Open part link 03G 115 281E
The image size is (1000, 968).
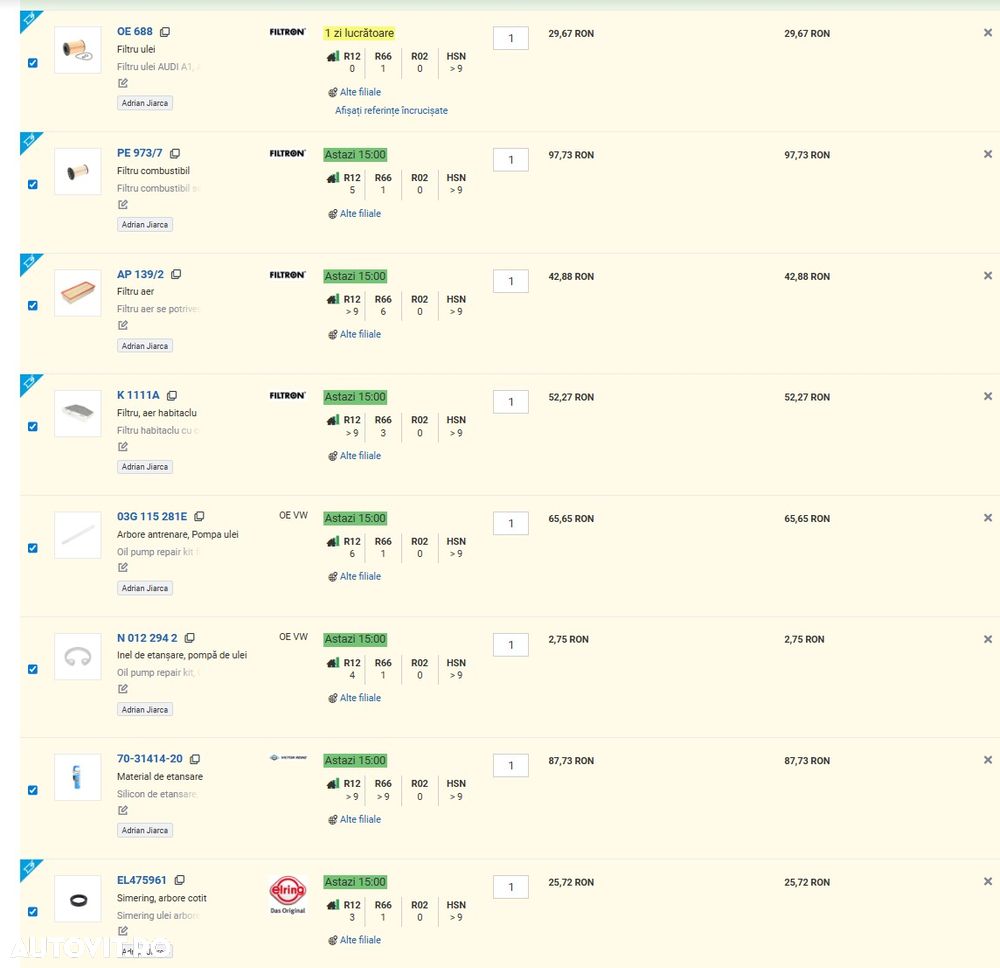[x=152, y=517]
